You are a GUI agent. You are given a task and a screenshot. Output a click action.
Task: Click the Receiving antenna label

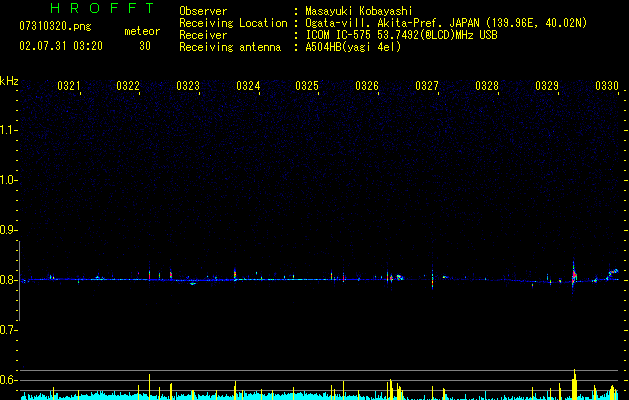point(230,47)
